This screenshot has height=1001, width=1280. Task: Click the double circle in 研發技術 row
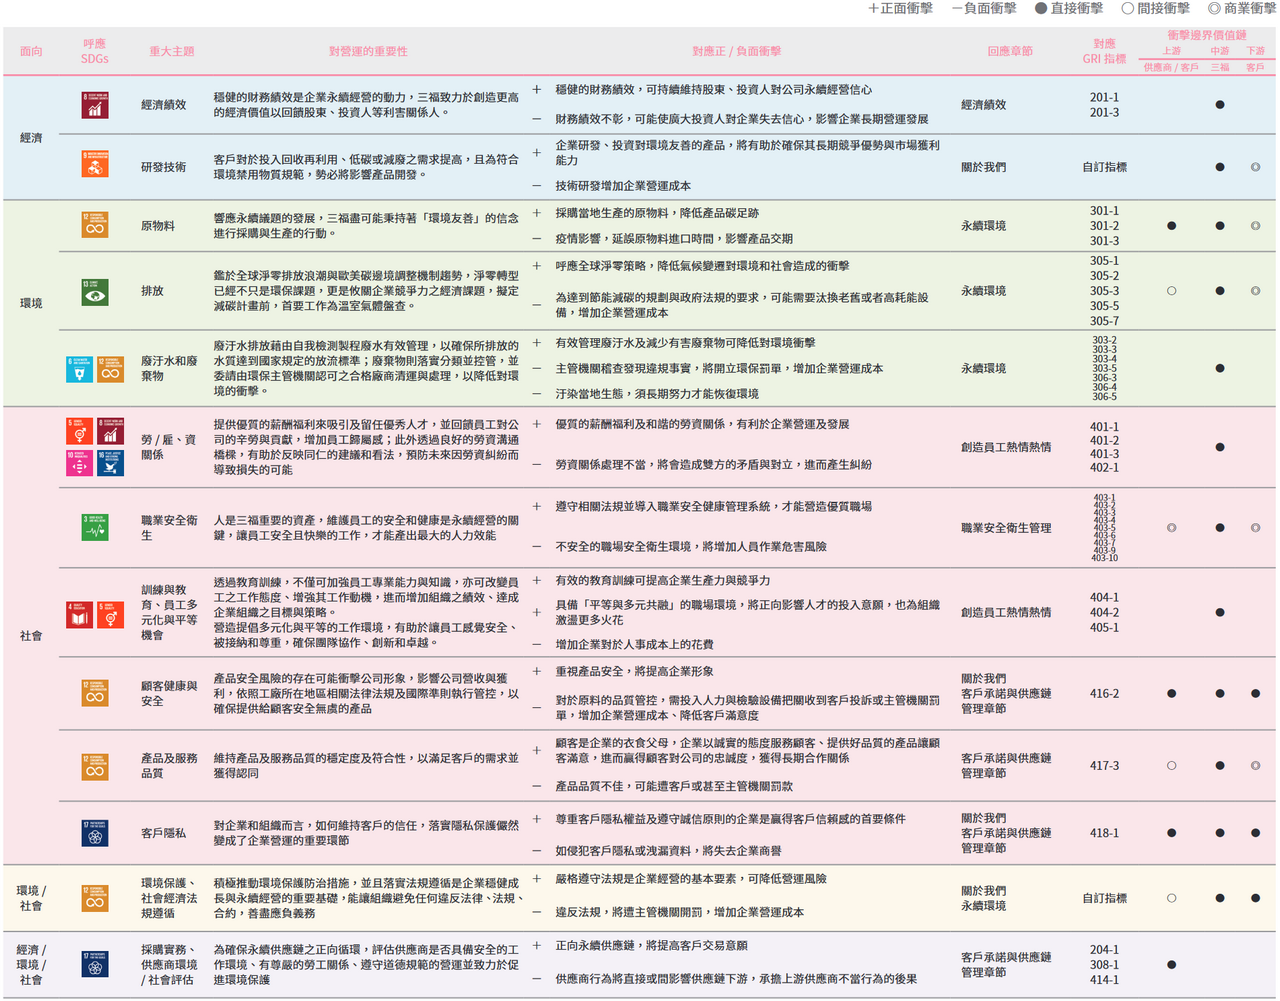coord(1256,167)
